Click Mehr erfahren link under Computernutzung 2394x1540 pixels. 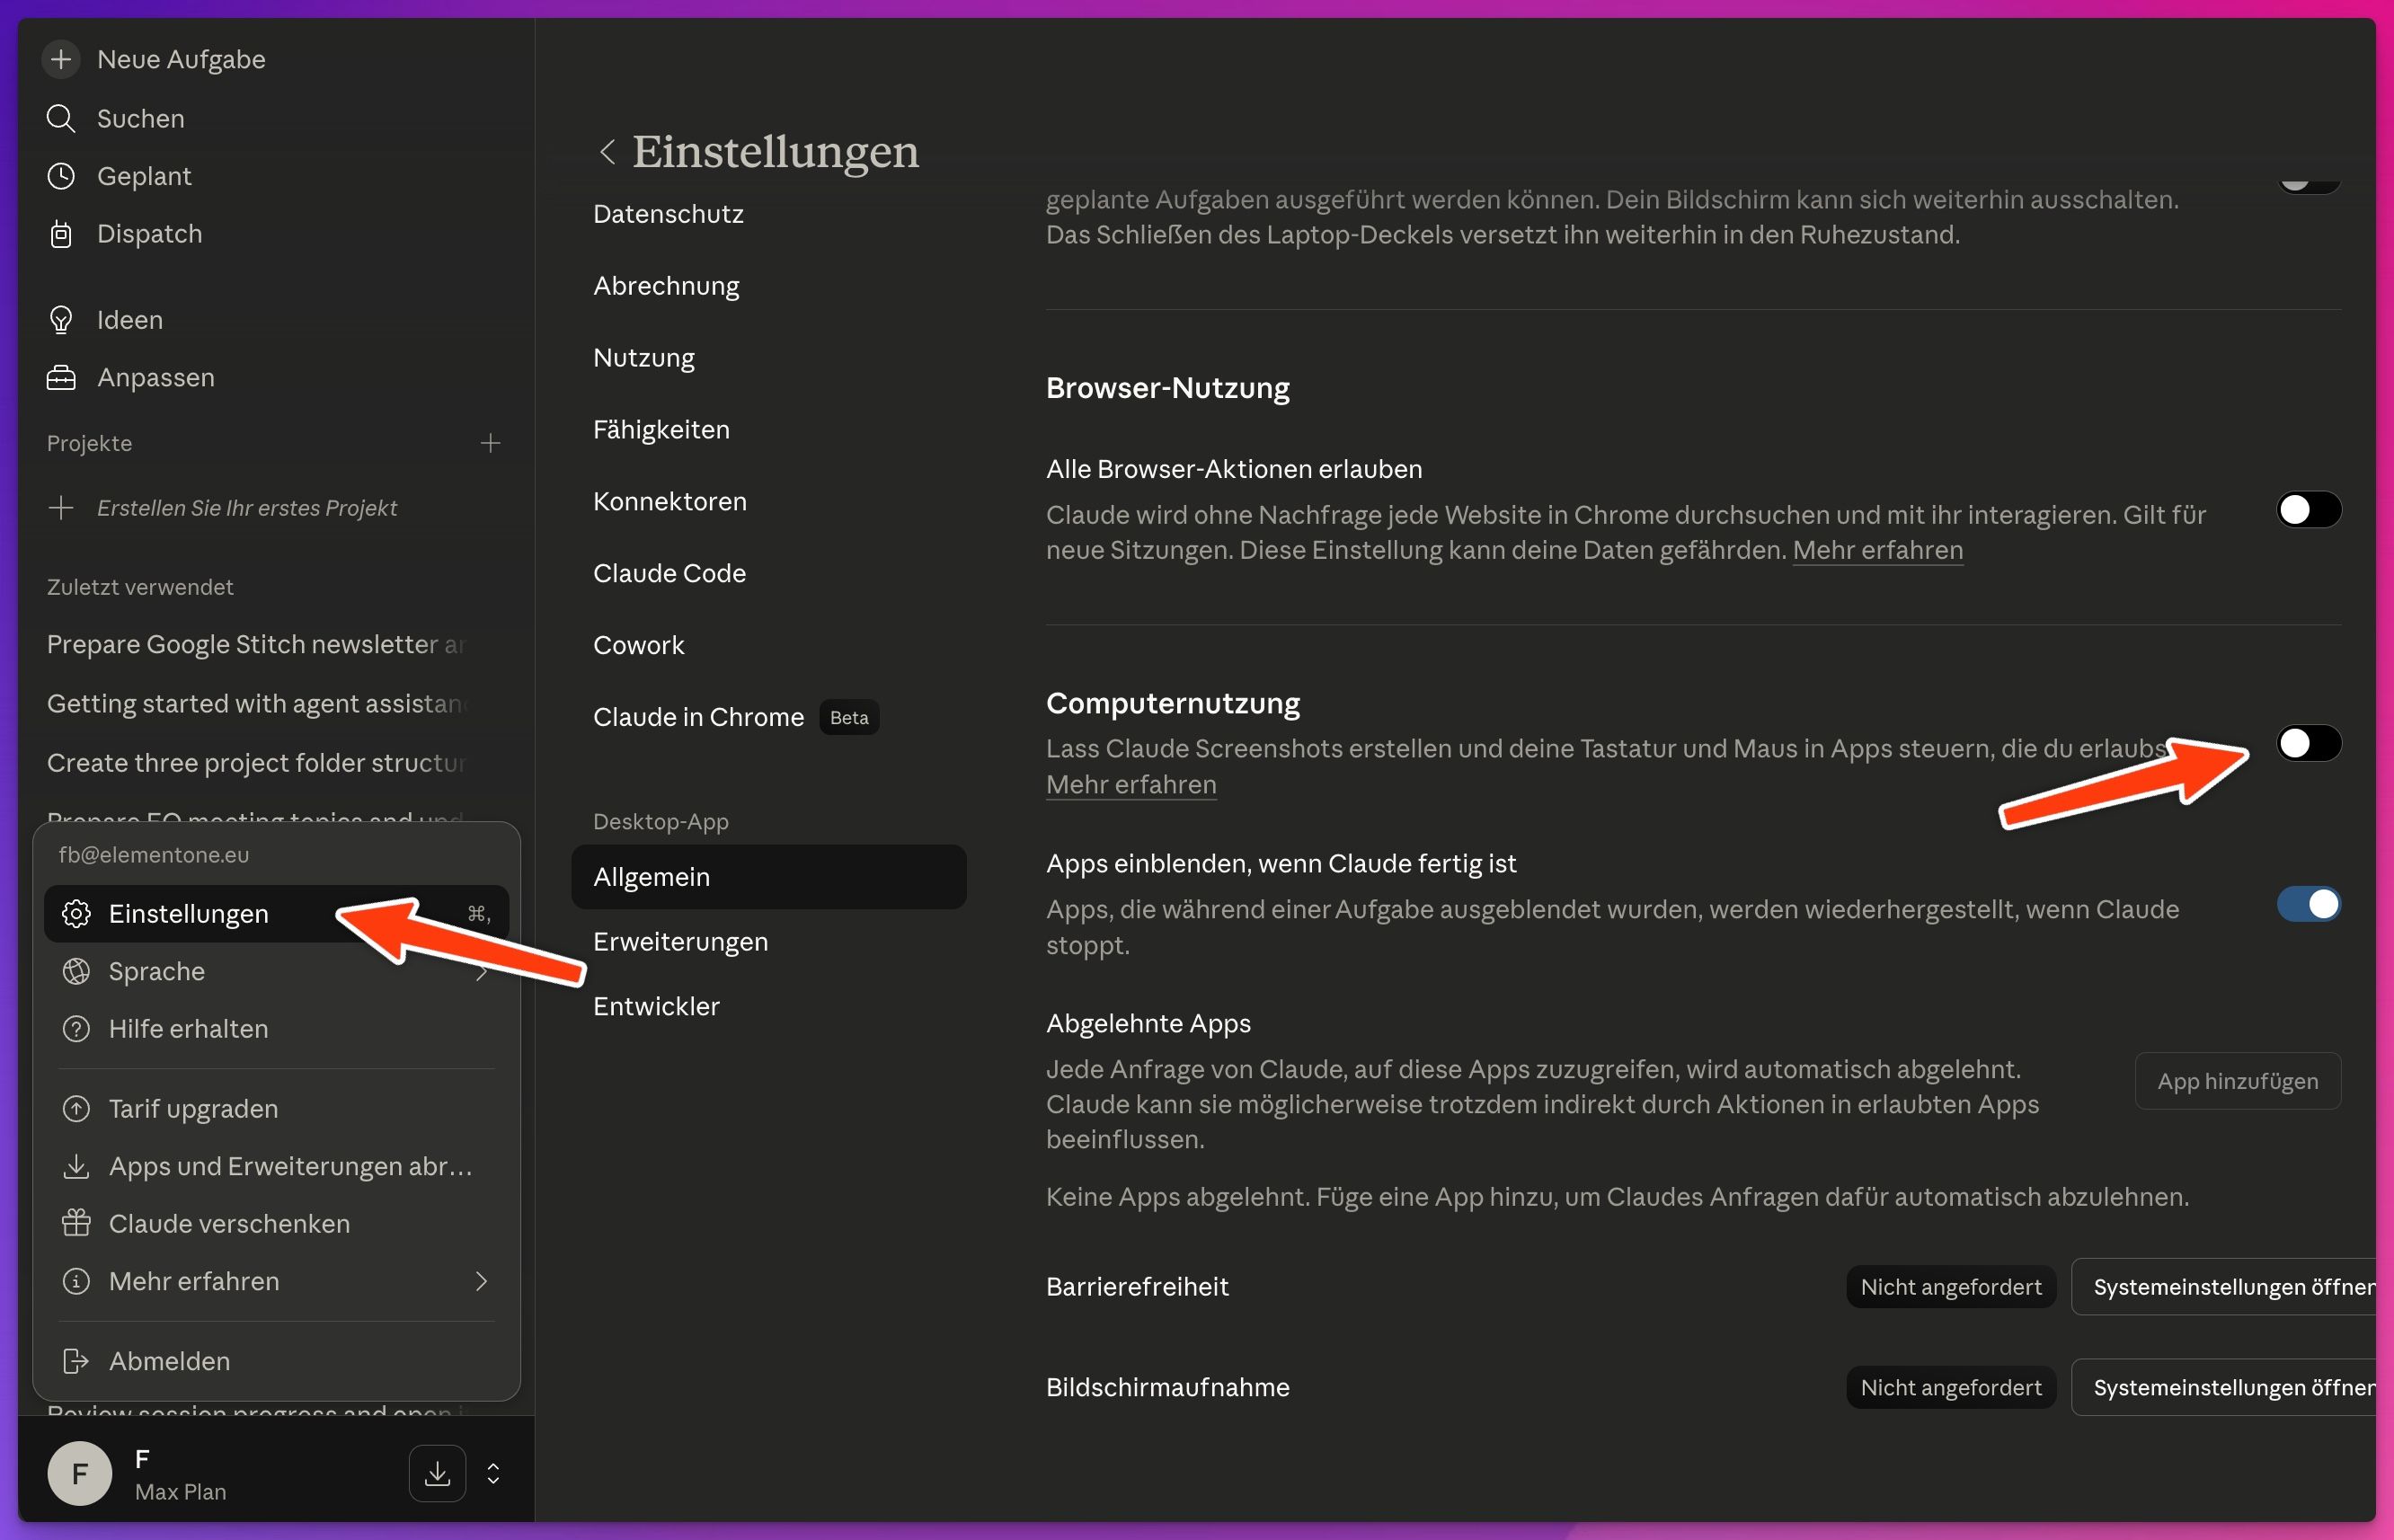pos(1131,784)
